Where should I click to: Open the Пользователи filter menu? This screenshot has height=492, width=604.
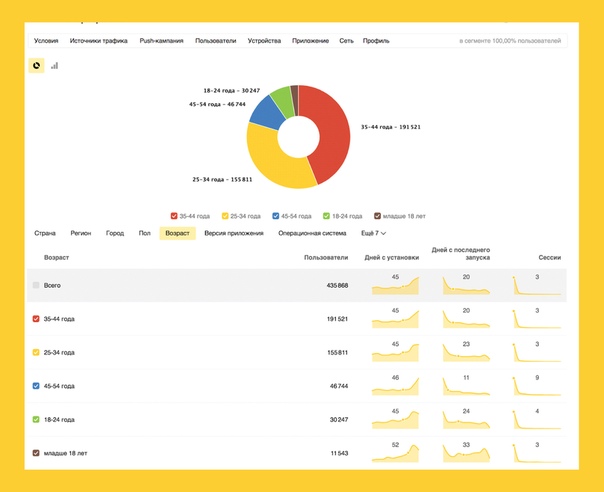click(216, 41)
